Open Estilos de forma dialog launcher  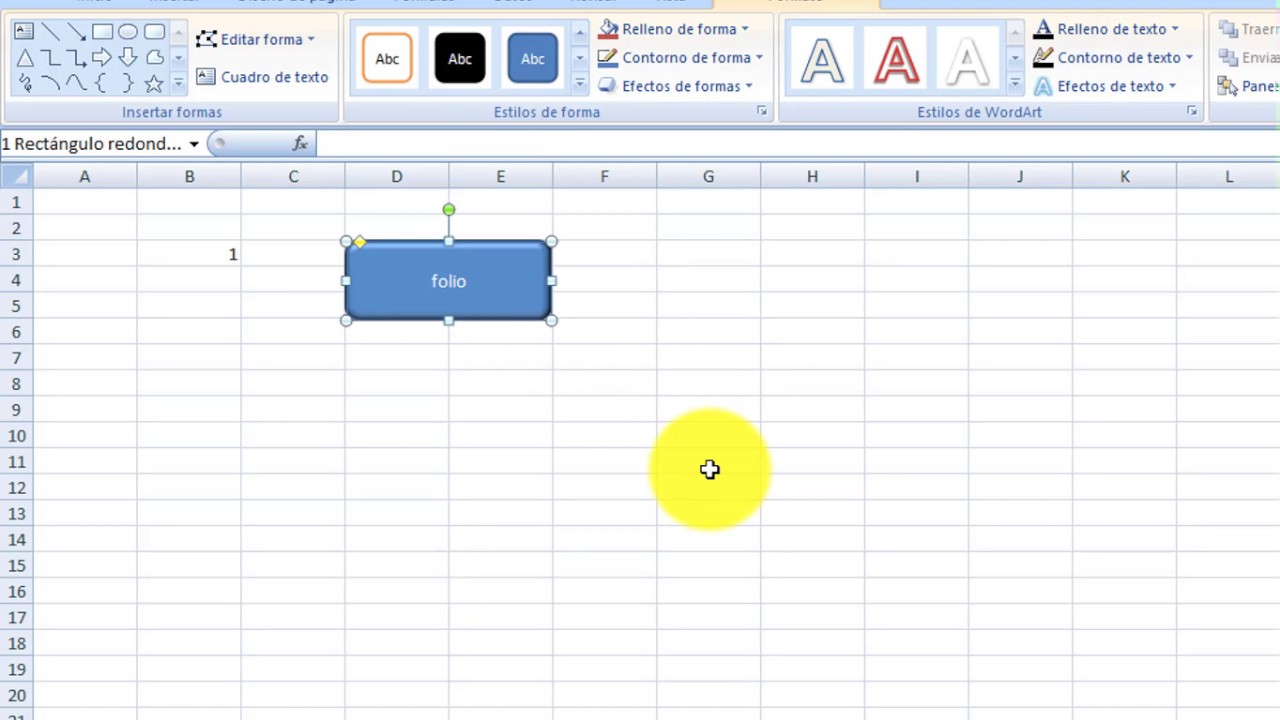(x=762, y=112)
